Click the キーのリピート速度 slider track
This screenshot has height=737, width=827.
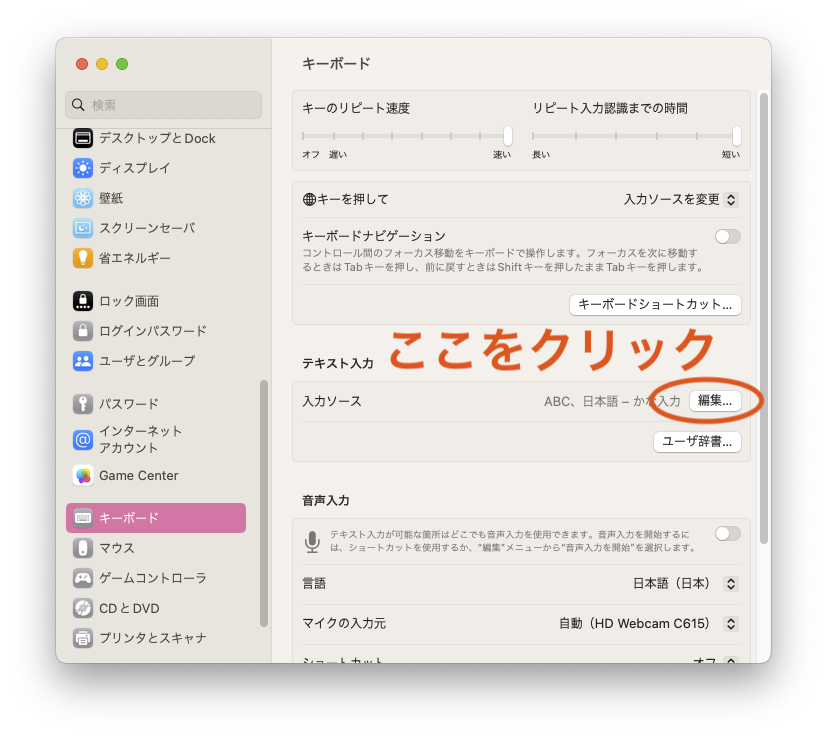pyautogui.click(x=407, y=136)
